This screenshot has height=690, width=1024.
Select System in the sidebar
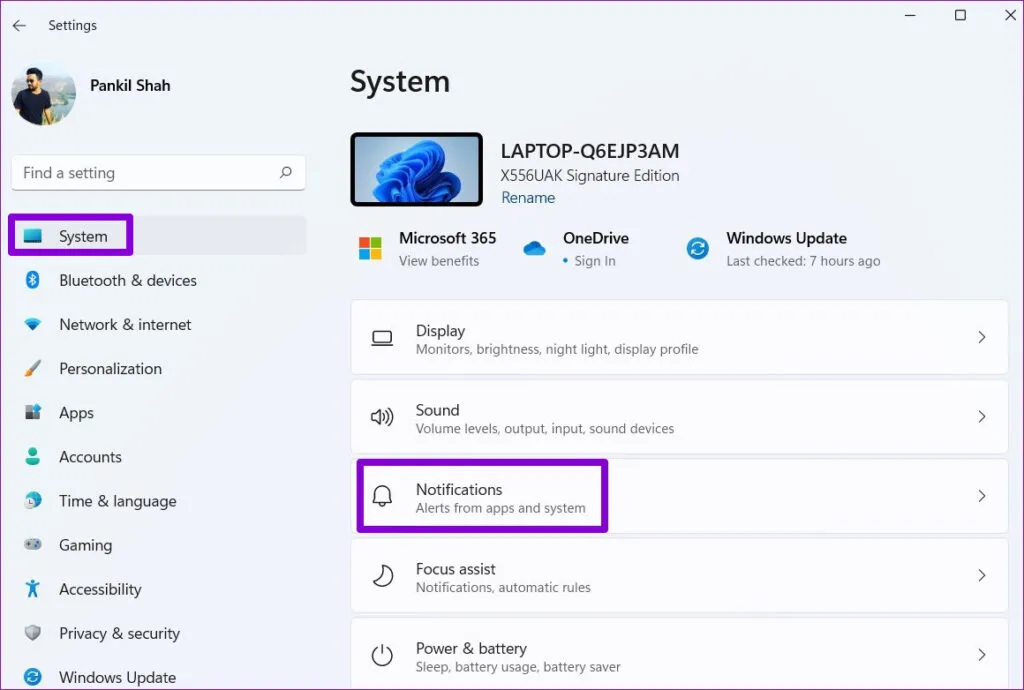pos(82,237)
